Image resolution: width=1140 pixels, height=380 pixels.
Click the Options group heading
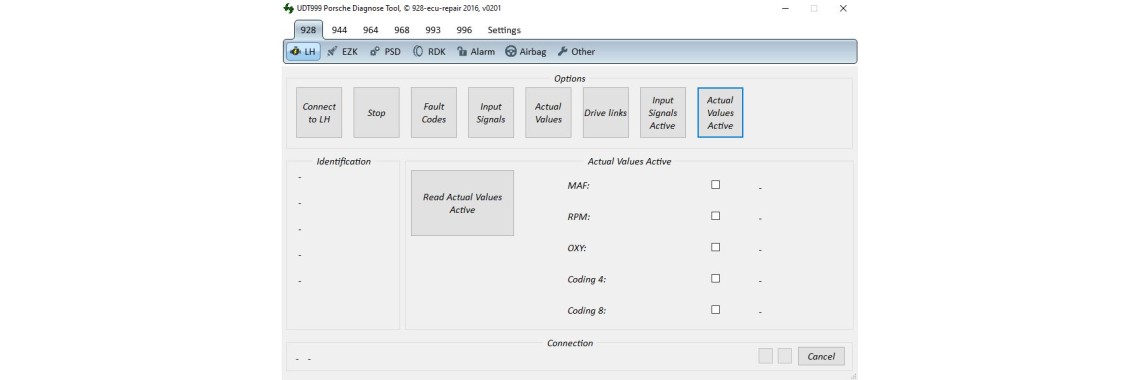(x=570, y=78)
